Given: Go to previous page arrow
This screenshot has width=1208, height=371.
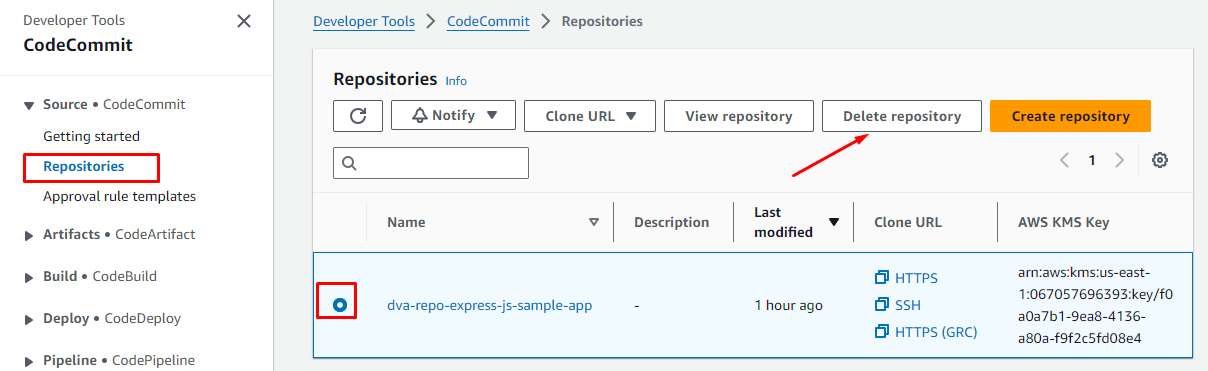Looking at the screenshot, I should [x=1065, y=160].
